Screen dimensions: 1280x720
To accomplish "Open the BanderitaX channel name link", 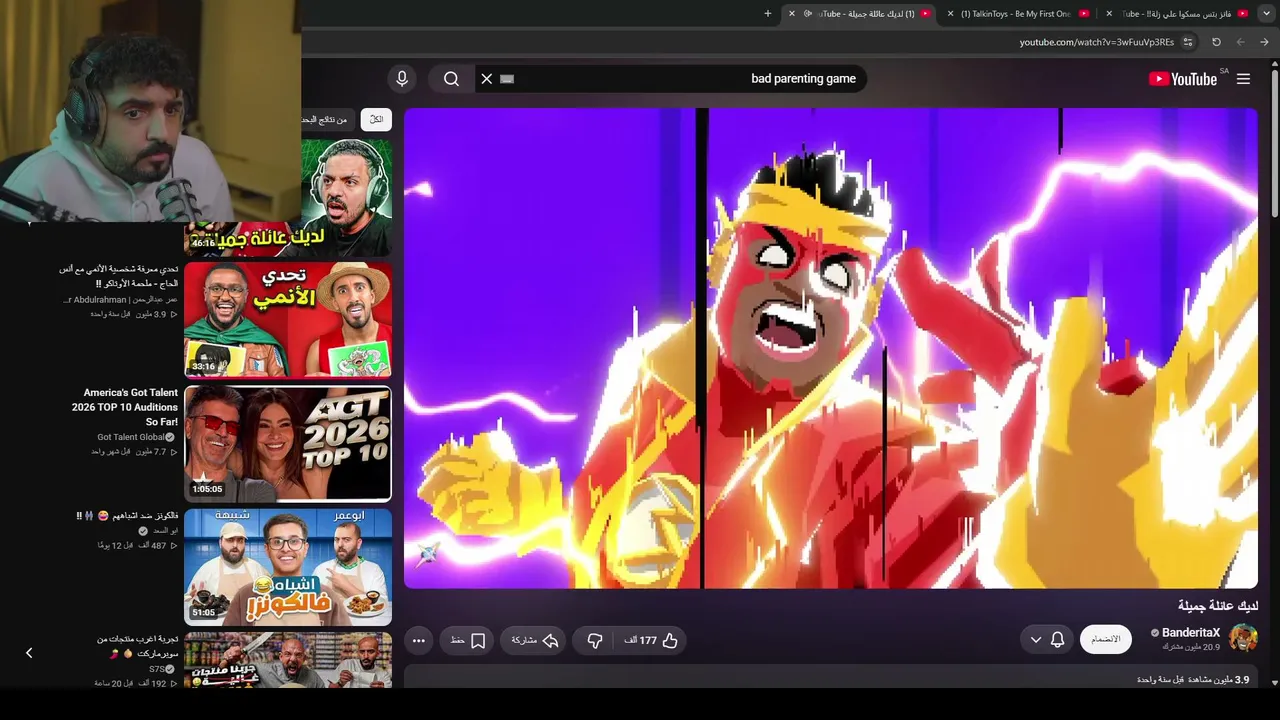I will click(1191, 632).
